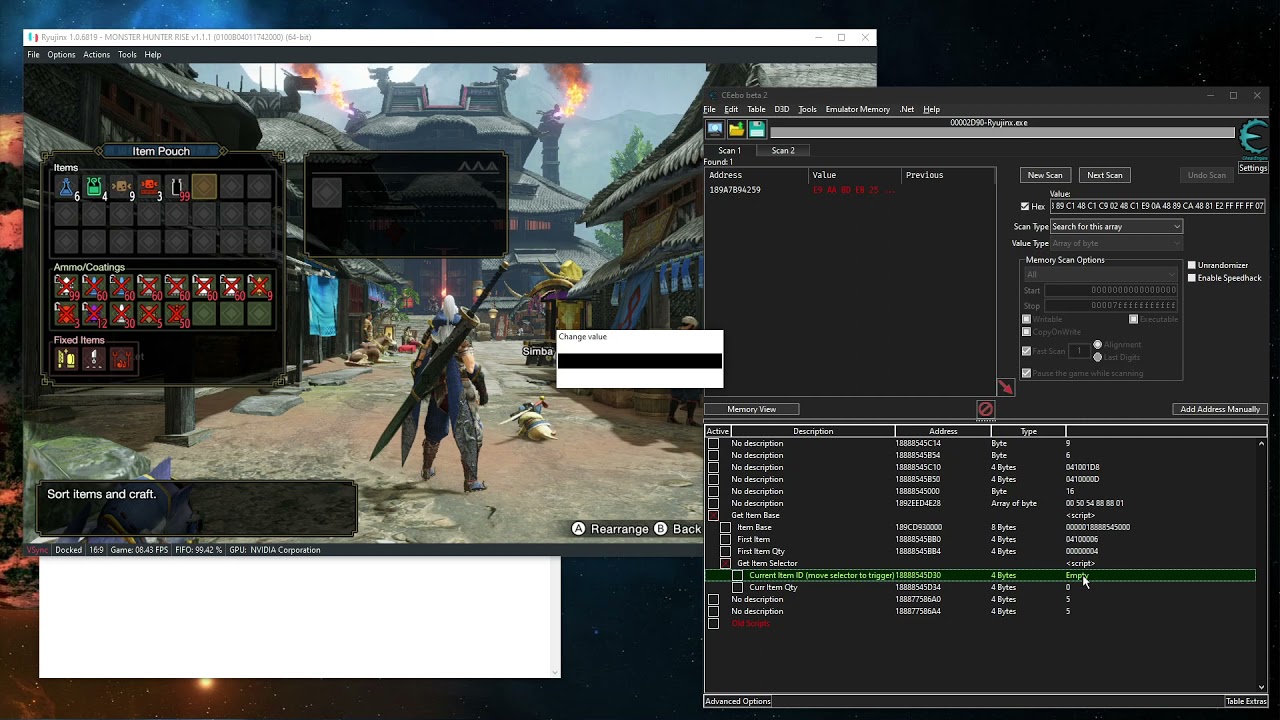Select the highlighted gold empty pouch slot

pos(204,187)
